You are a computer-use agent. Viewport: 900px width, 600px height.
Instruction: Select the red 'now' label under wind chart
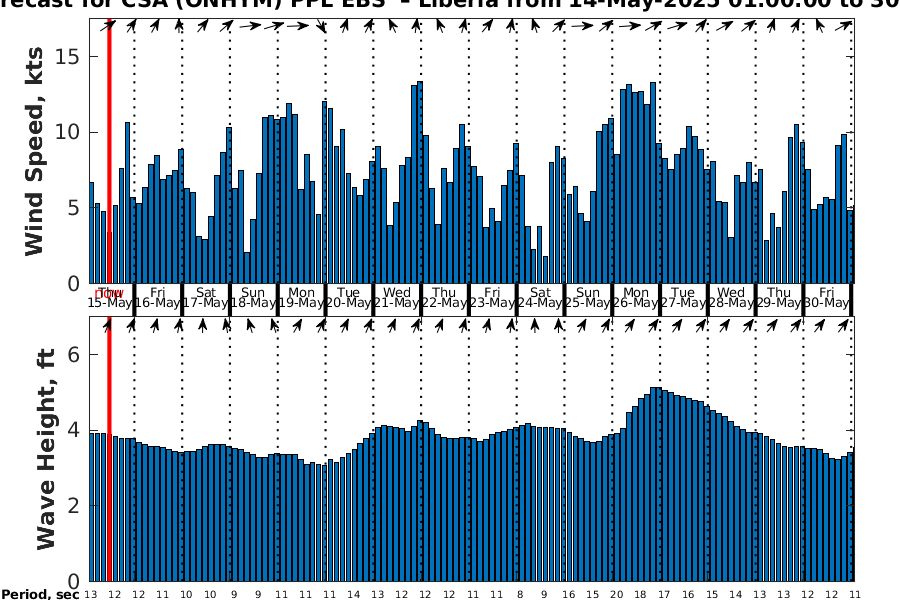coord(109,294)
